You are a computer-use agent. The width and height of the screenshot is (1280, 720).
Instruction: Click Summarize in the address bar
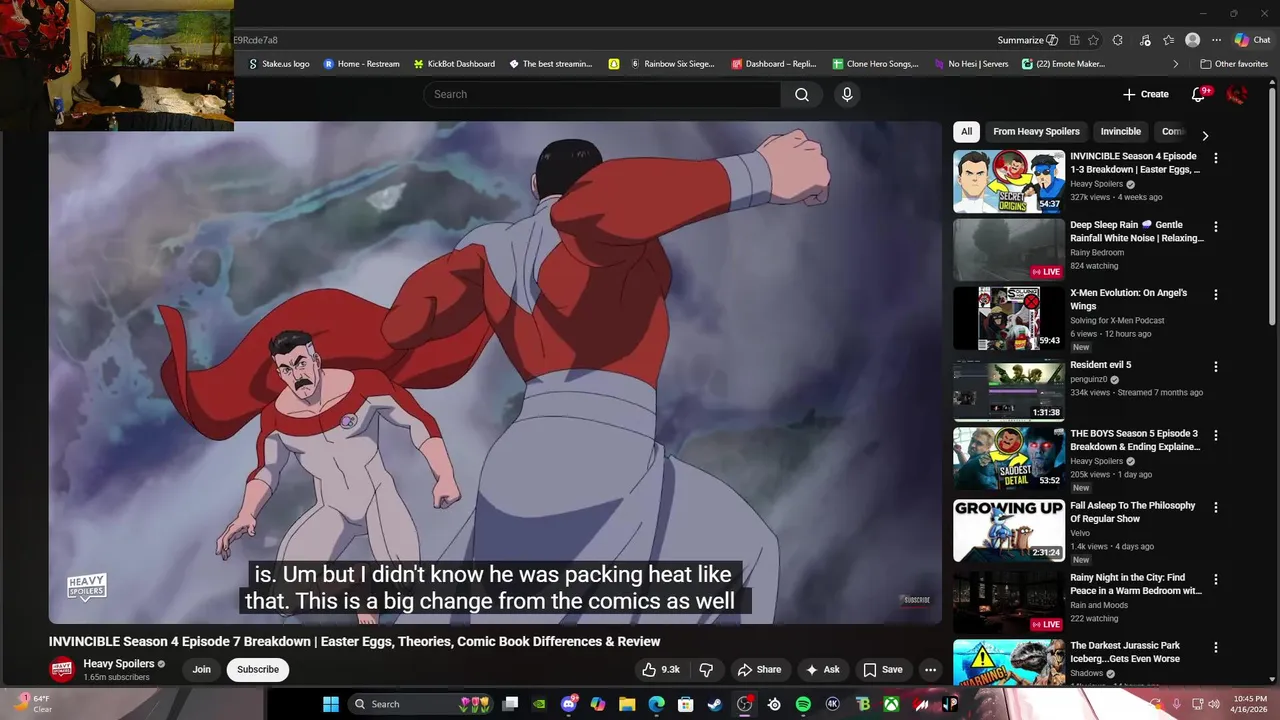pyautogui.click(x=1027, y=40)
